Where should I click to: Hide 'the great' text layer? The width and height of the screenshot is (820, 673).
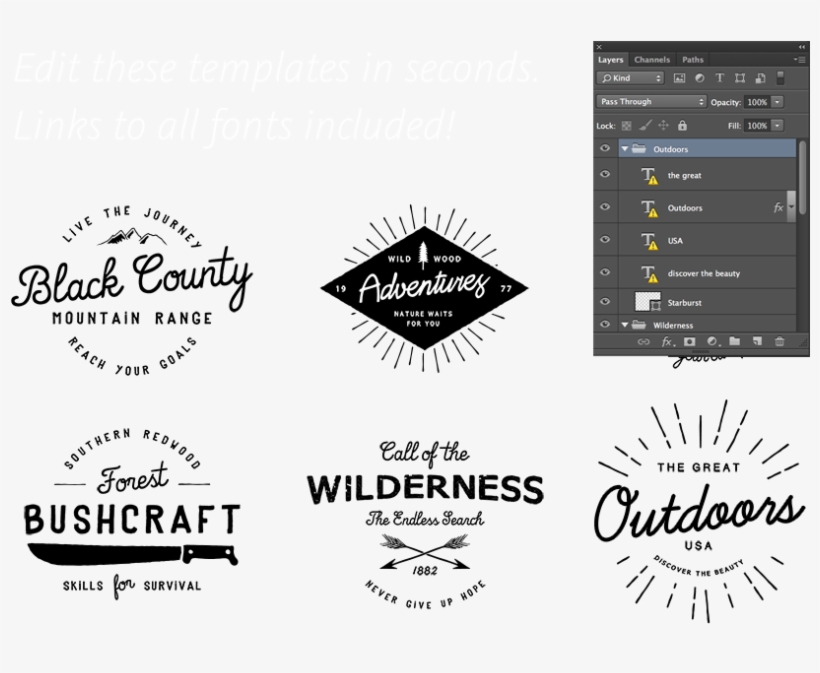605,174
